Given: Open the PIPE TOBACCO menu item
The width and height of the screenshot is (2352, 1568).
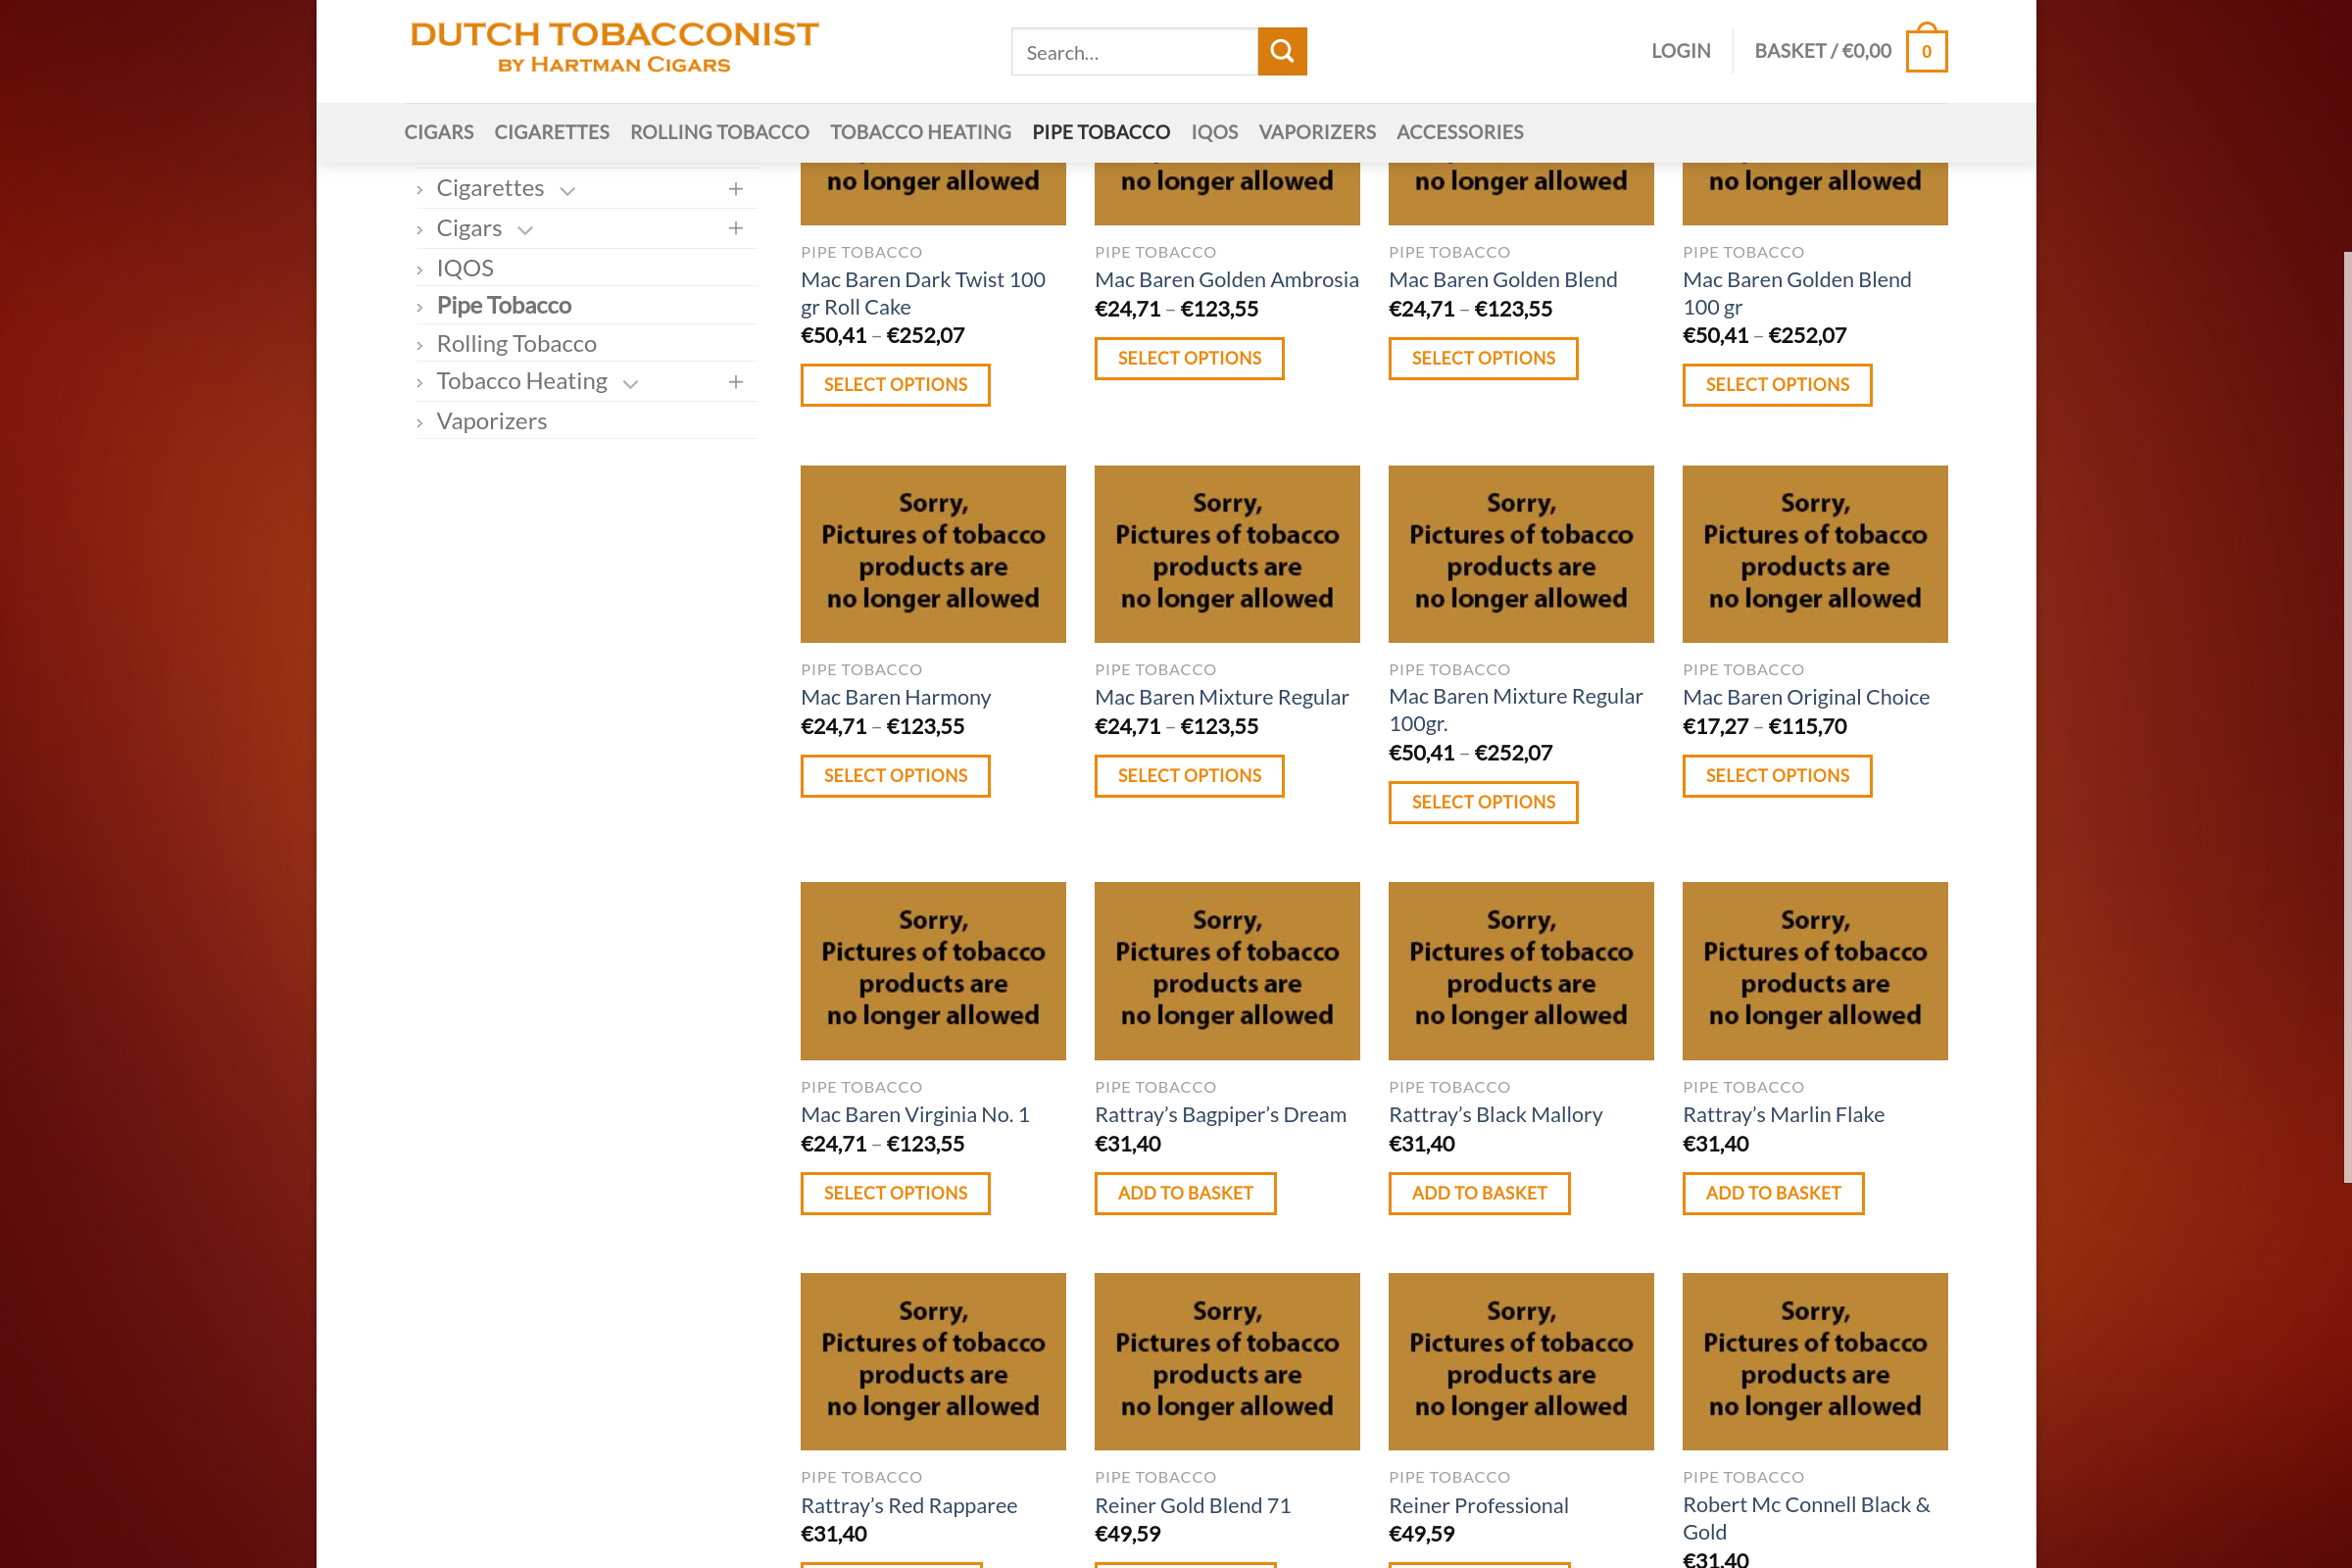Looking at the screenshot, I should coord(1101,132).
